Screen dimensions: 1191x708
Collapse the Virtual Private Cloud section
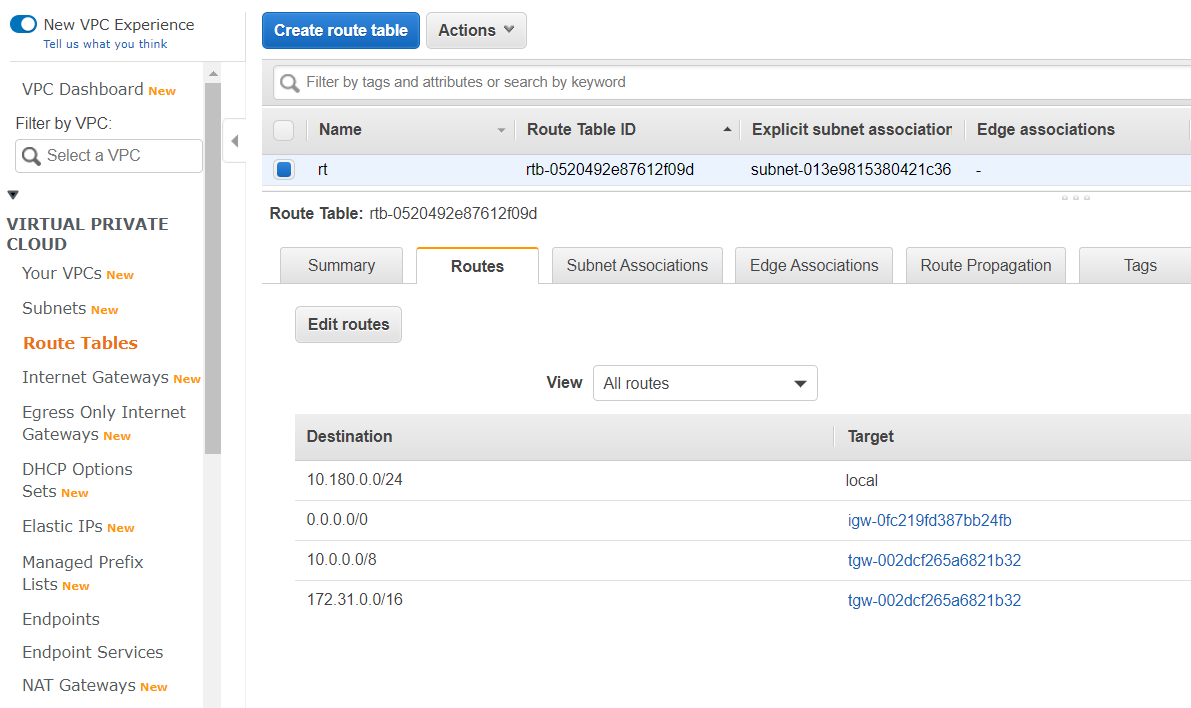pos(13,195)
